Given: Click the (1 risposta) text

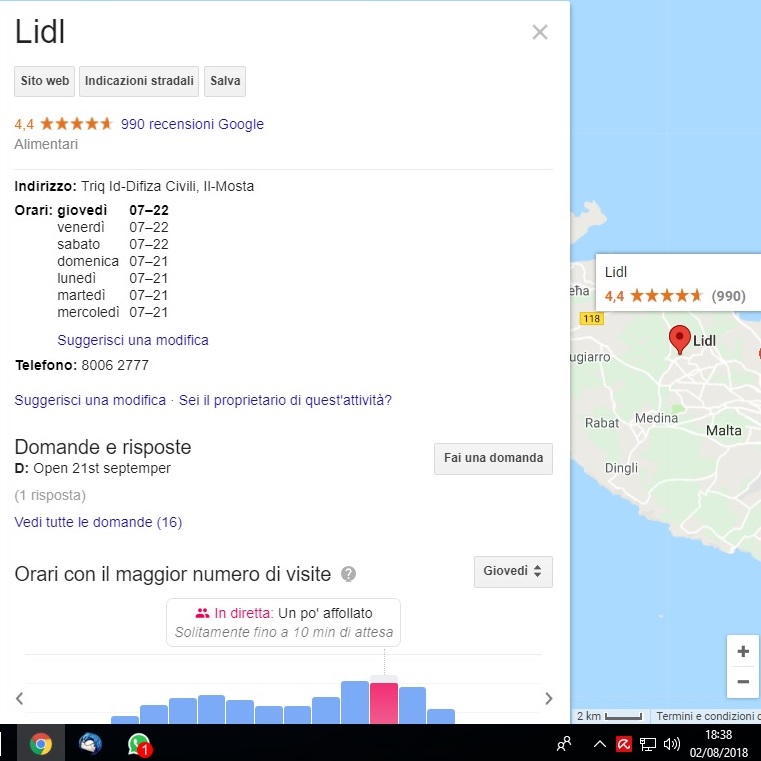Looking at the screenshot, I should tap(50, 495).
